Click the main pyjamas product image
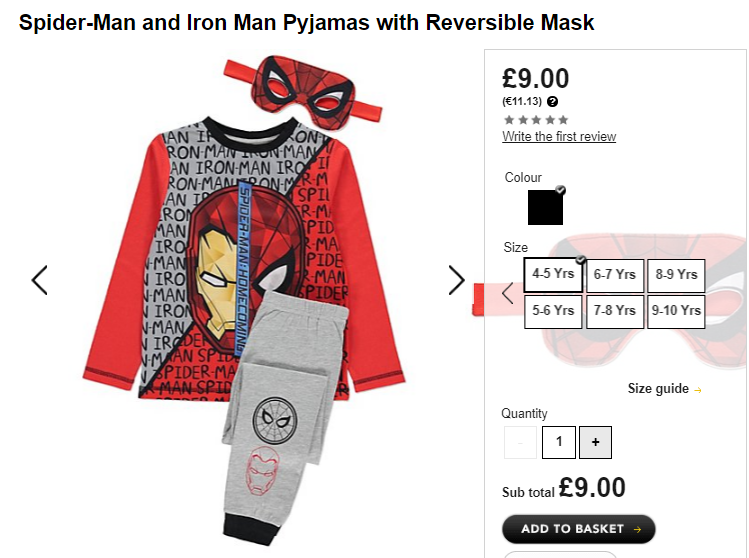 click(245, 301)
